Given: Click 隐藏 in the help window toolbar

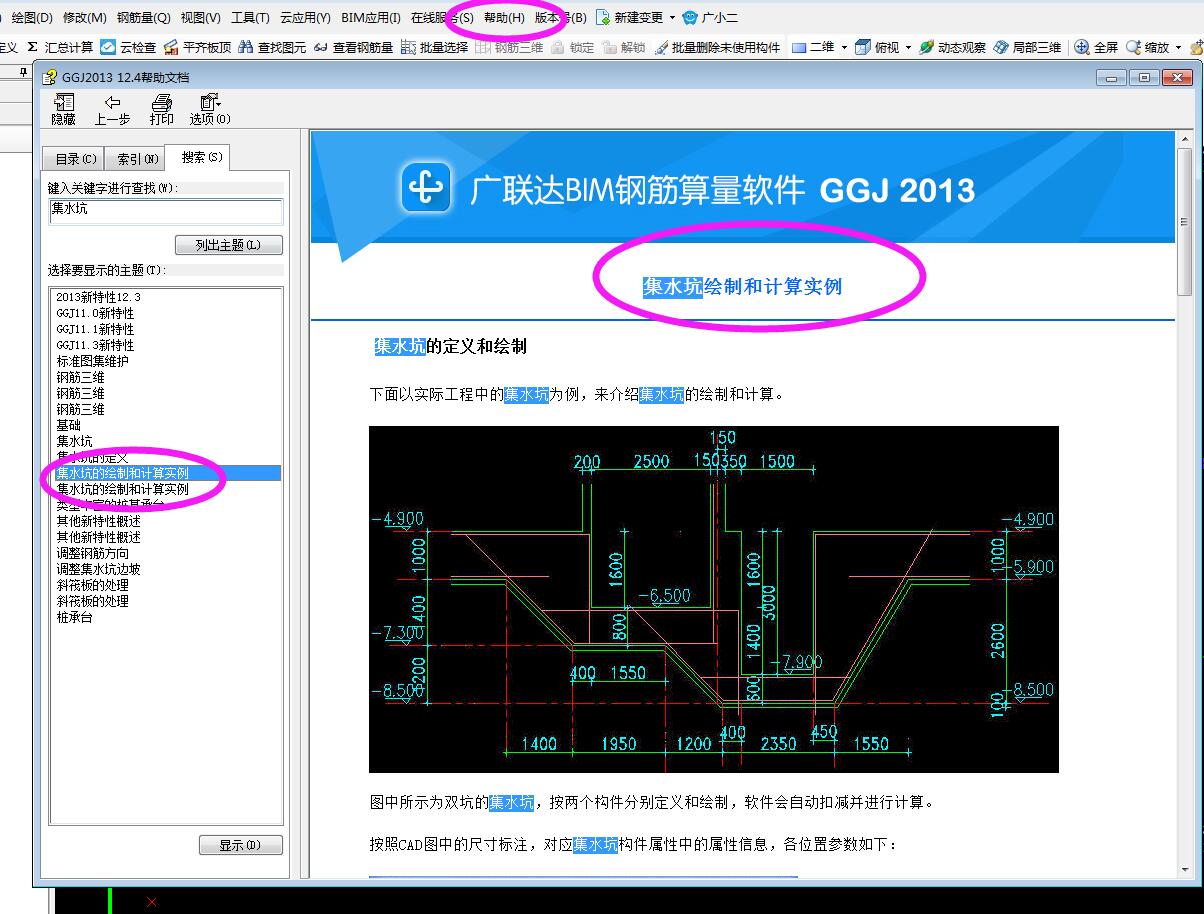Looking at the screenshot, I should click(63, 110).
